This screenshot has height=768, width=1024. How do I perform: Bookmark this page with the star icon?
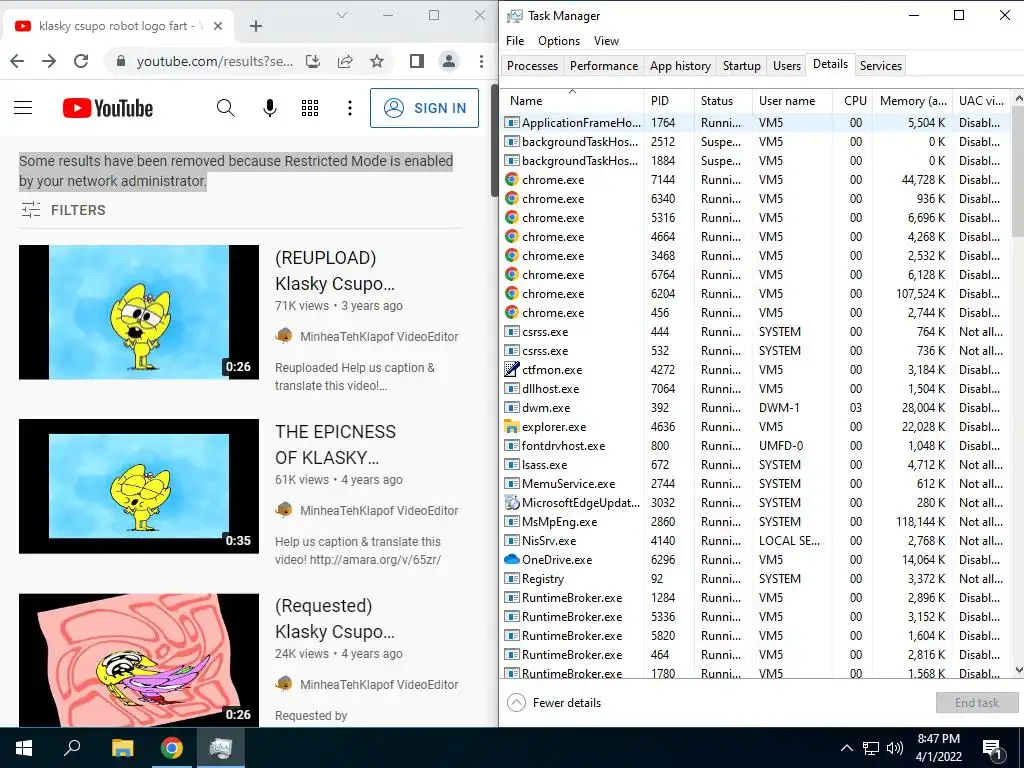tap(377, 61)
